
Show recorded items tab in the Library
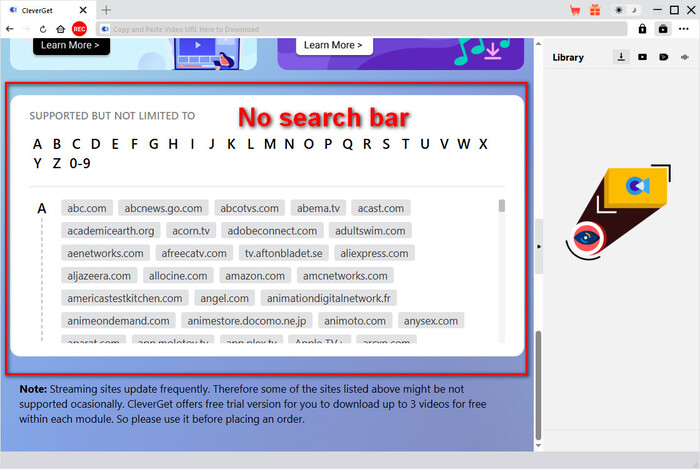click(663, 57)
